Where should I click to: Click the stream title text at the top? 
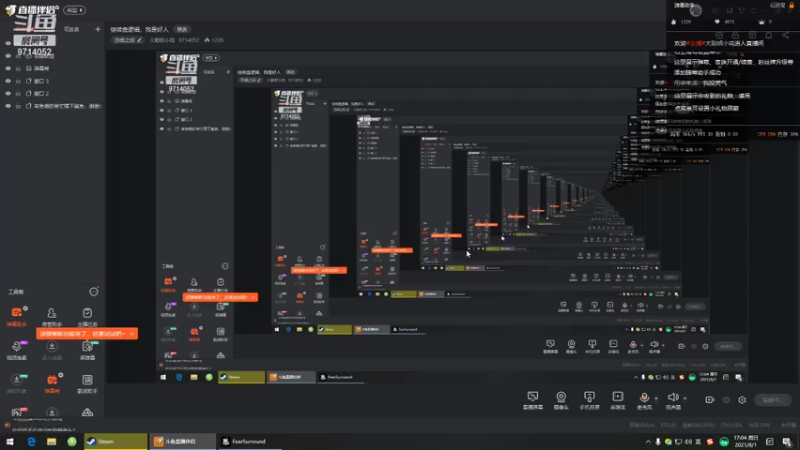[x=139, y=29]
